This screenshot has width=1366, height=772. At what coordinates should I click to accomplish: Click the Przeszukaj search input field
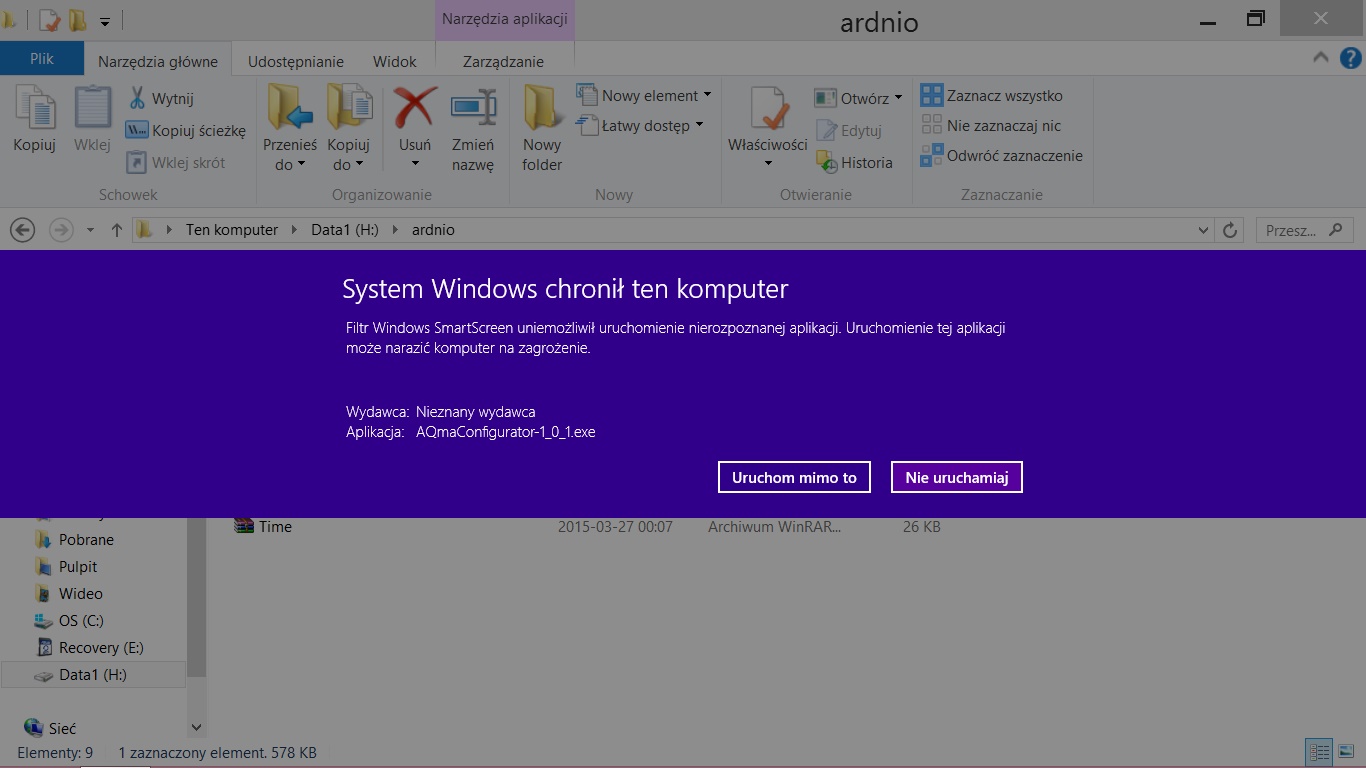coord(1294,230)
